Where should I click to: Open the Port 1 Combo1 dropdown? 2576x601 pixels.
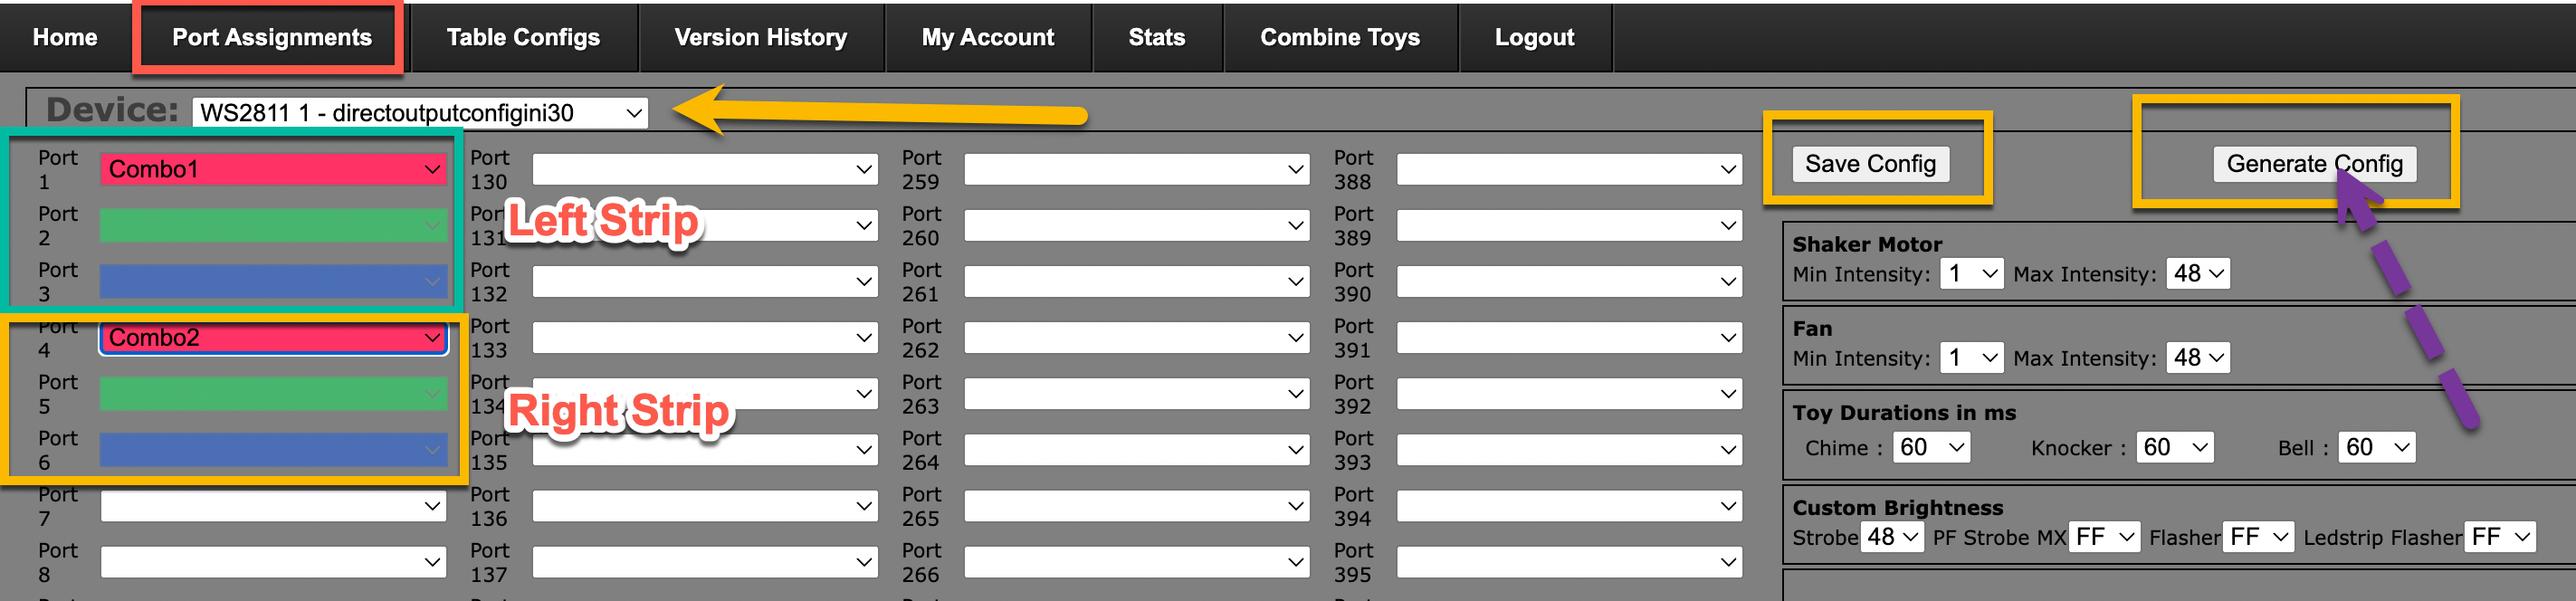click(273, 169)
